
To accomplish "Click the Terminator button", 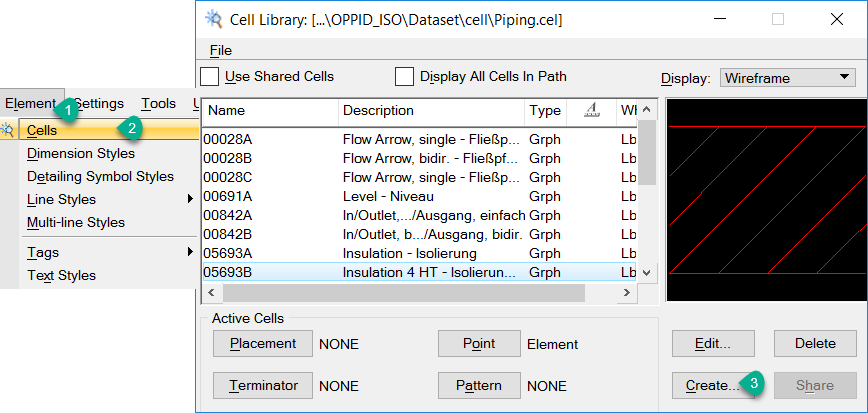I will pos(262,385).
